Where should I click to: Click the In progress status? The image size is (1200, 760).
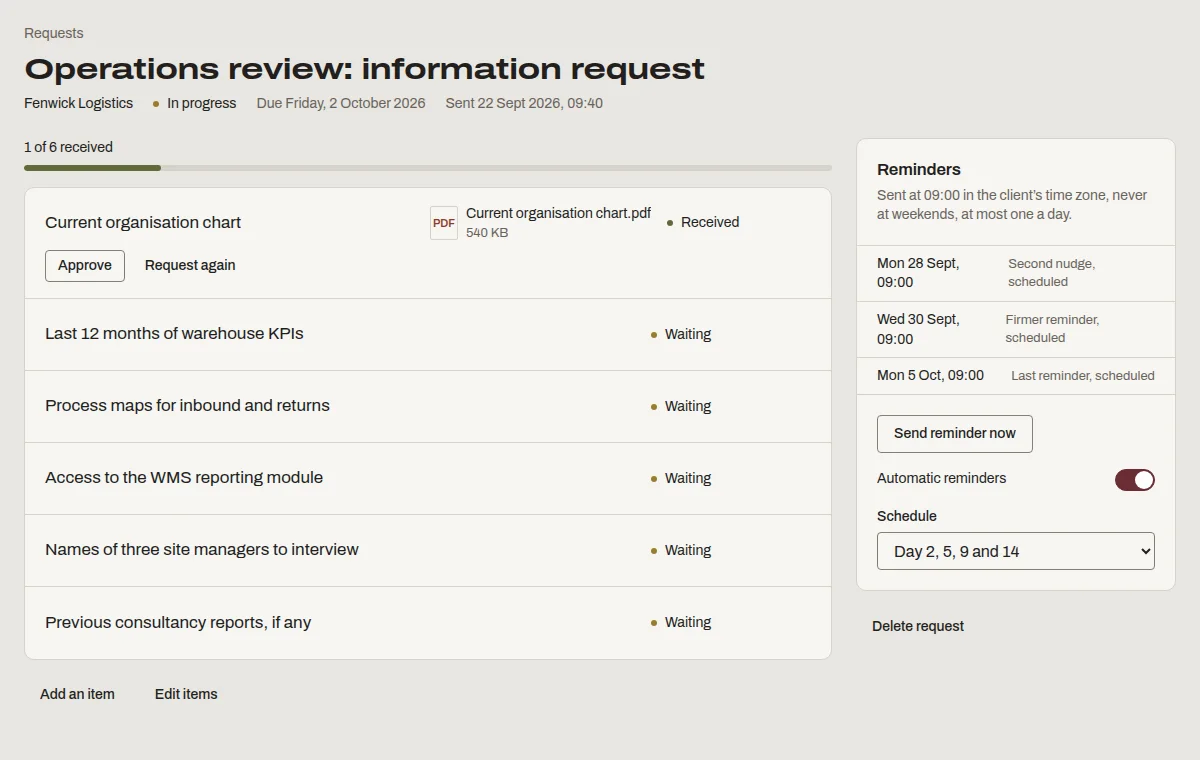click(194, 103)
